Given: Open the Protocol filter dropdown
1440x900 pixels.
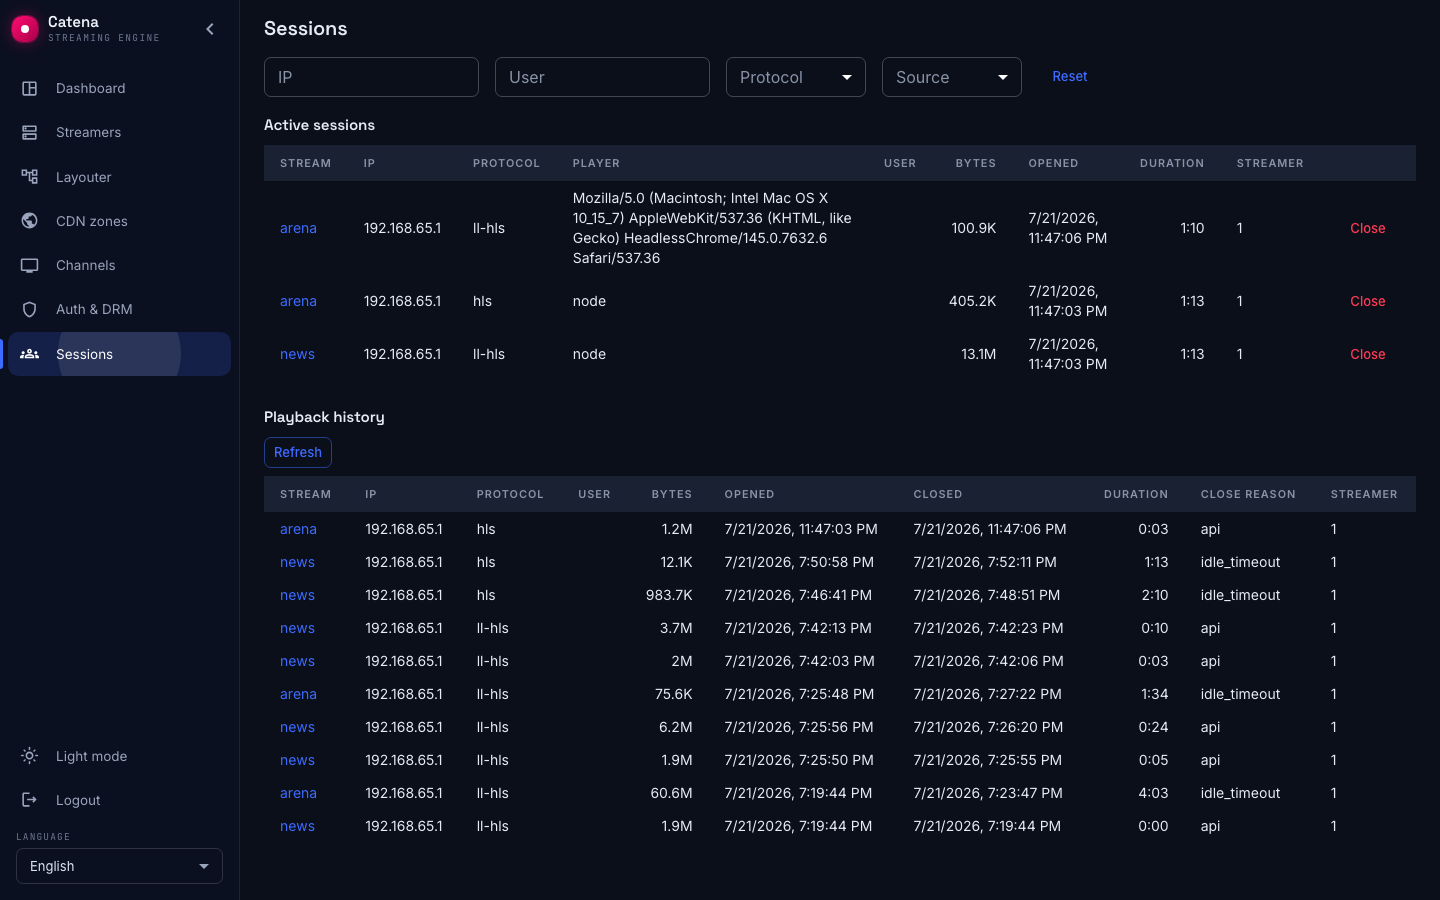Looking at the screenshot, I should (796, 77).
